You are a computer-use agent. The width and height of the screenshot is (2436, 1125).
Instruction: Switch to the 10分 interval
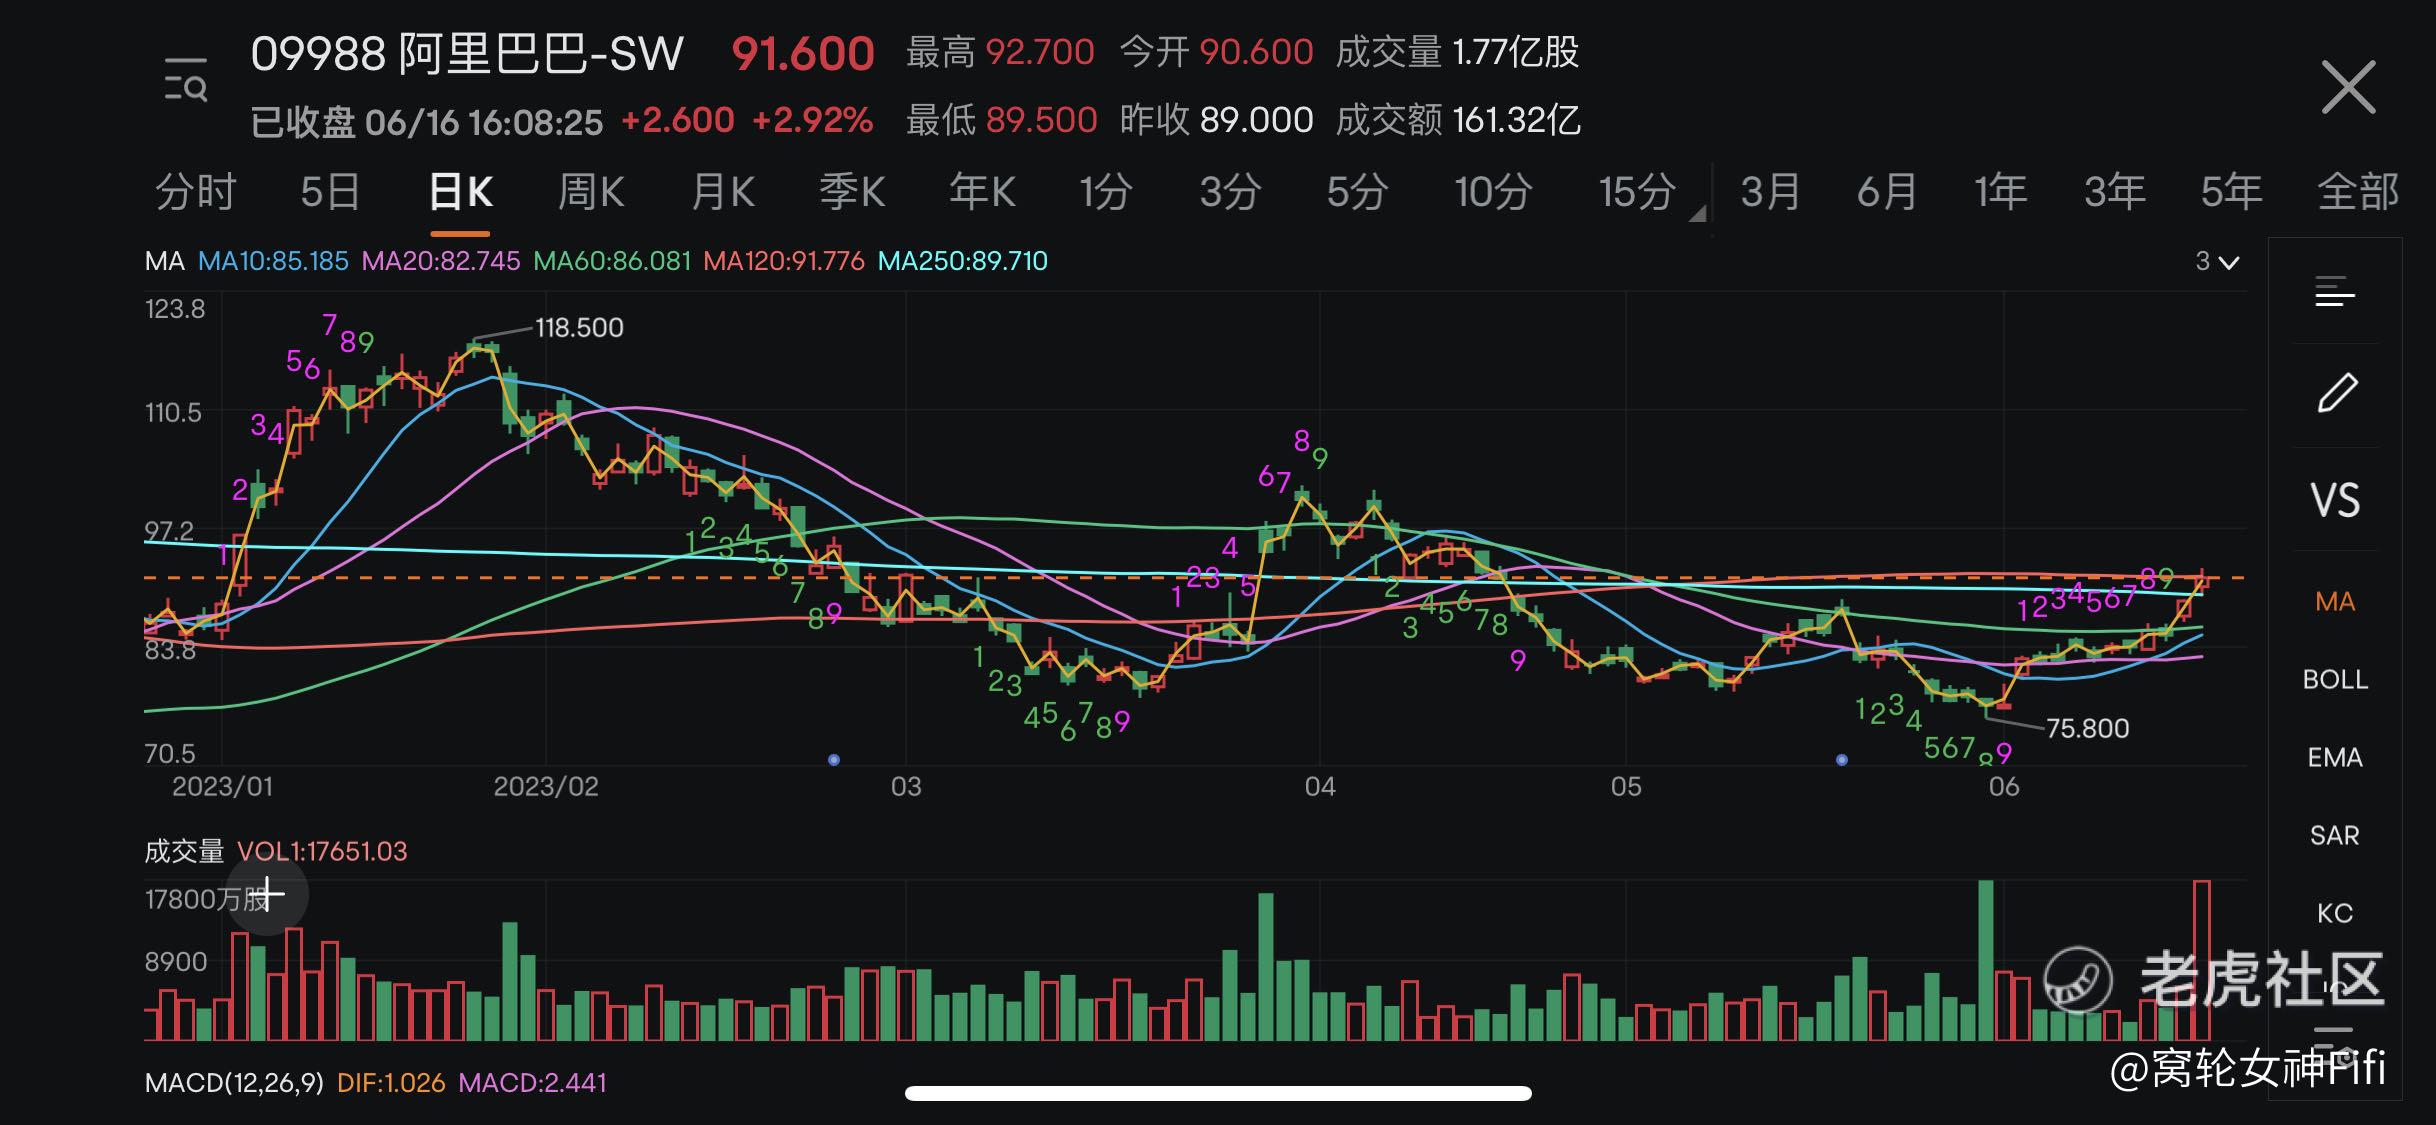pyautogui.click(x=1493, y=191)
